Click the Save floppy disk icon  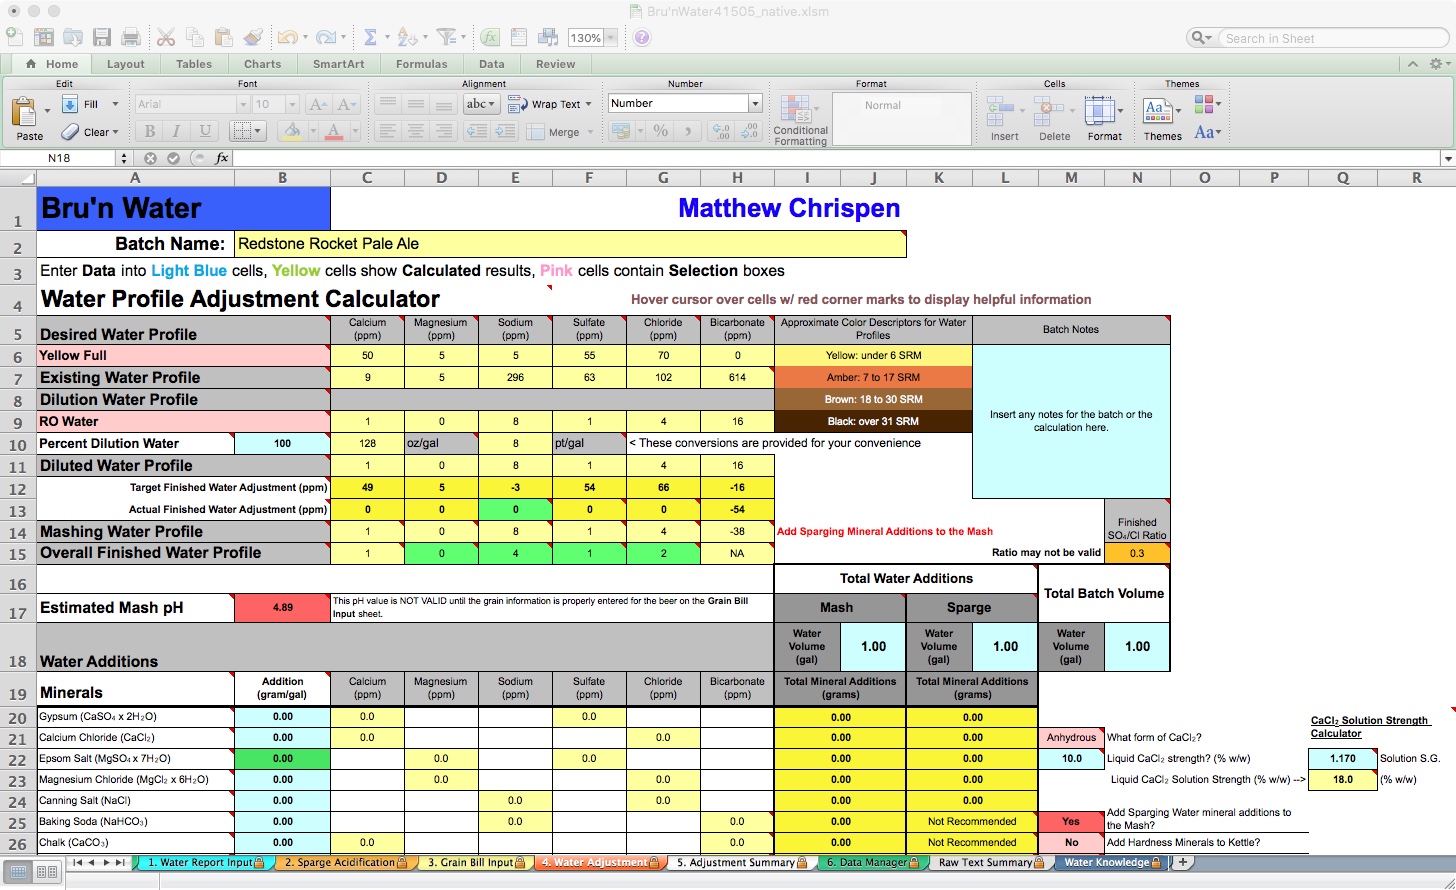tap(101, 38)
